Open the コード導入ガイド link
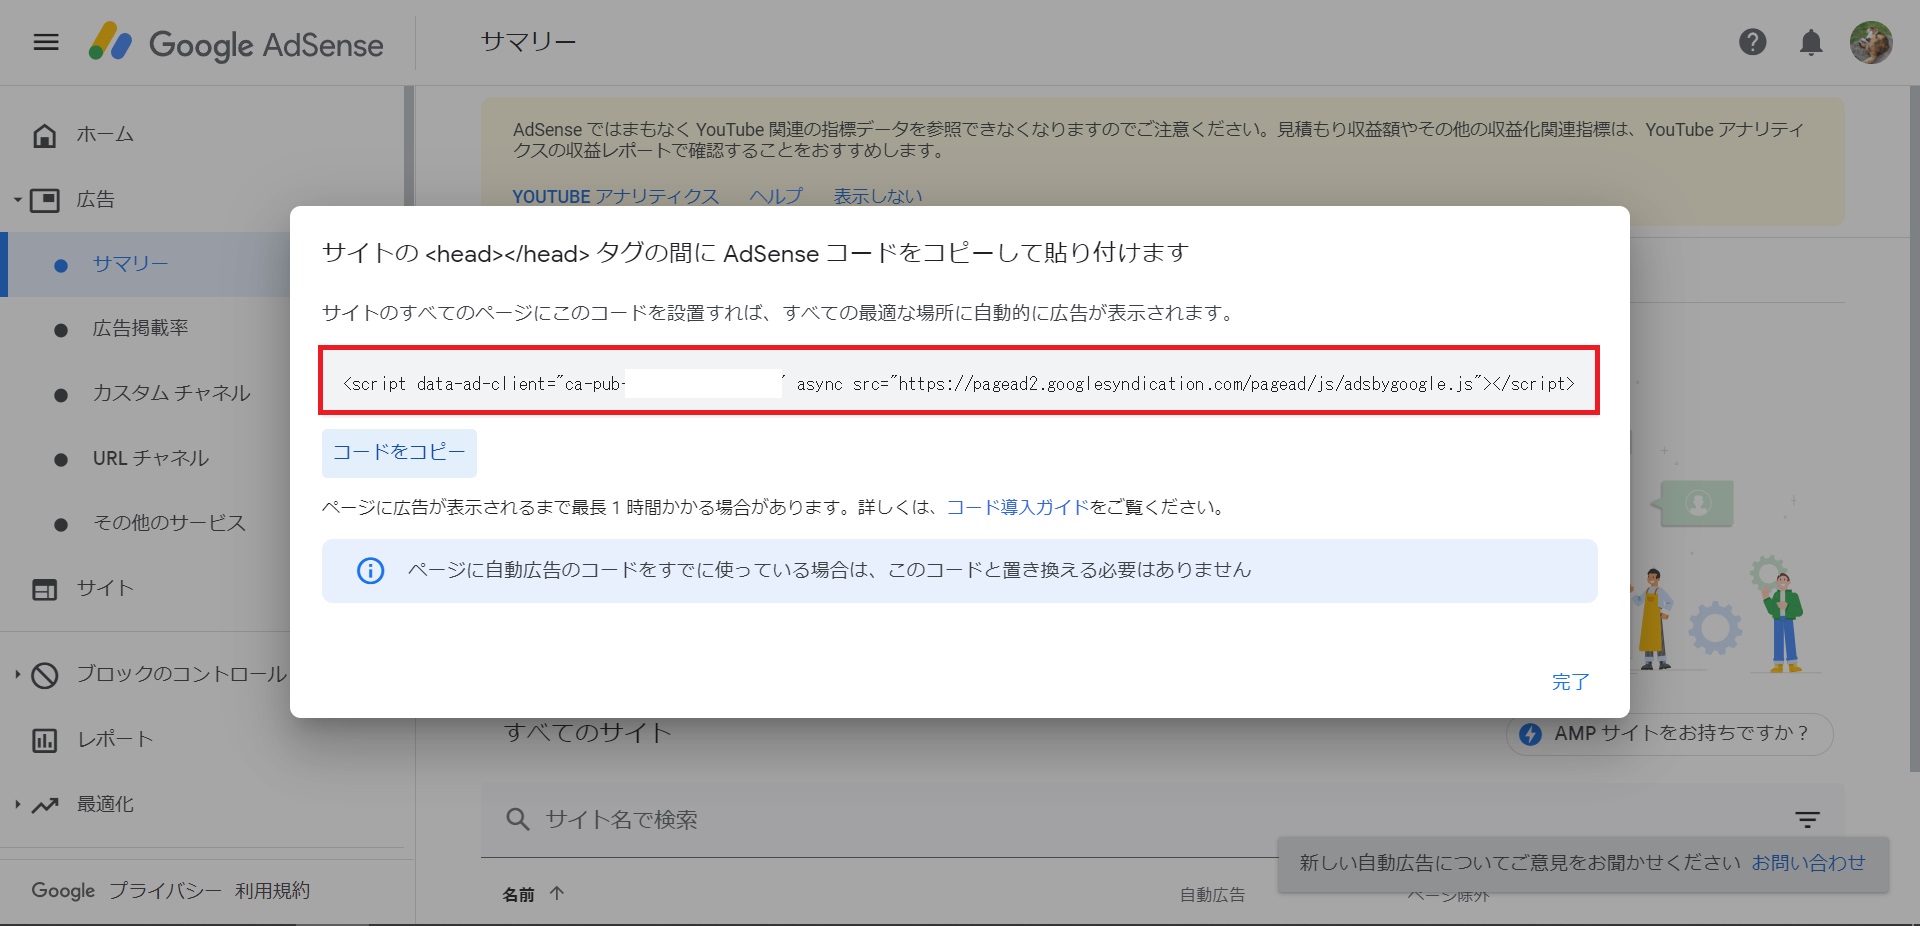Screen dimensions: 1921x928 coord(1018,508)
